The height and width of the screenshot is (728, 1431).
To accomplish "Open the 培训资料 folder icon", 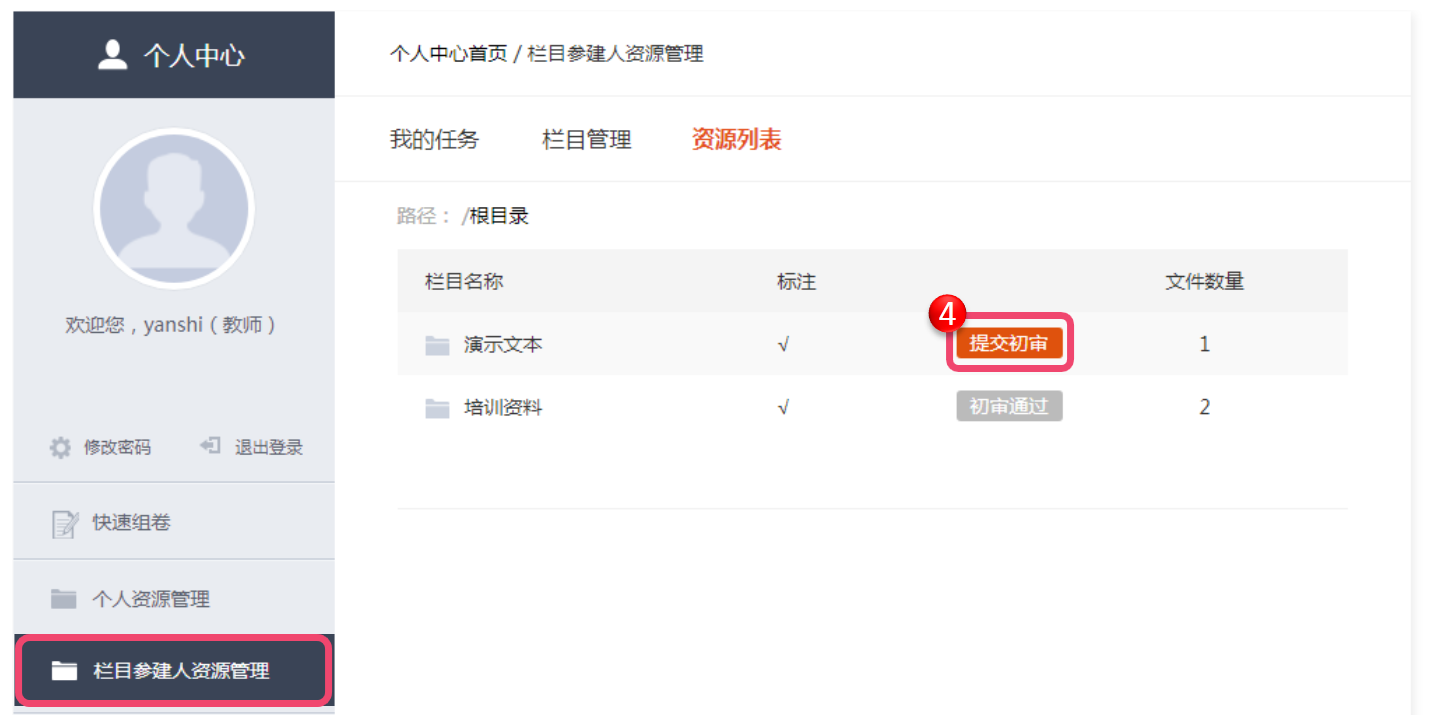I will [437, 408].
